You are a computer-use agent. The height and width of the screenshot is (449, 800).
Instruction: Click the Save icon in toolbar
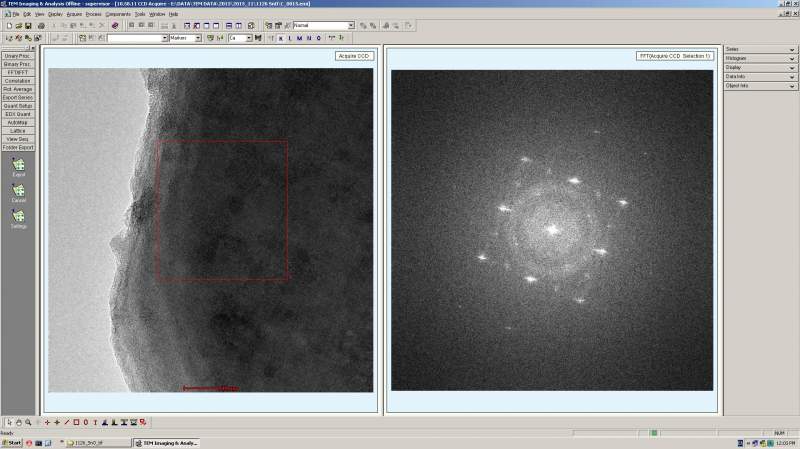coord(29,25)
